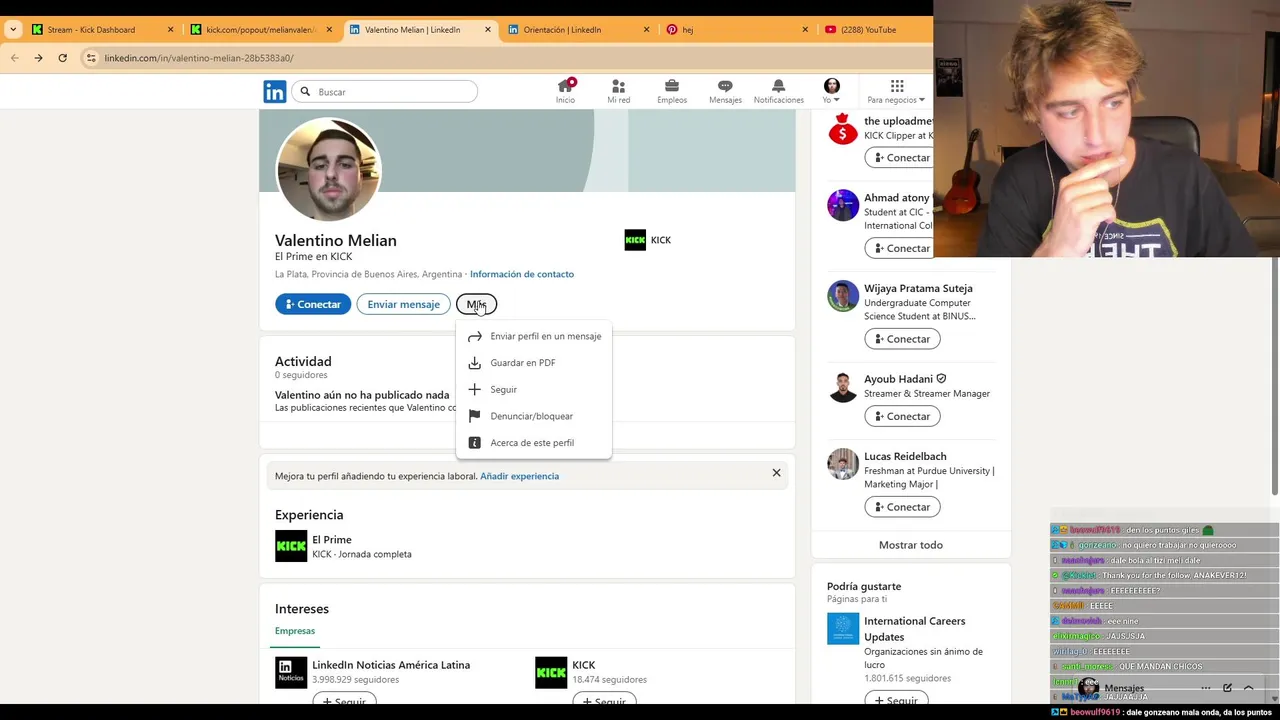
Task: Select Seguir in the Más menu
Action: pos(534,389)
